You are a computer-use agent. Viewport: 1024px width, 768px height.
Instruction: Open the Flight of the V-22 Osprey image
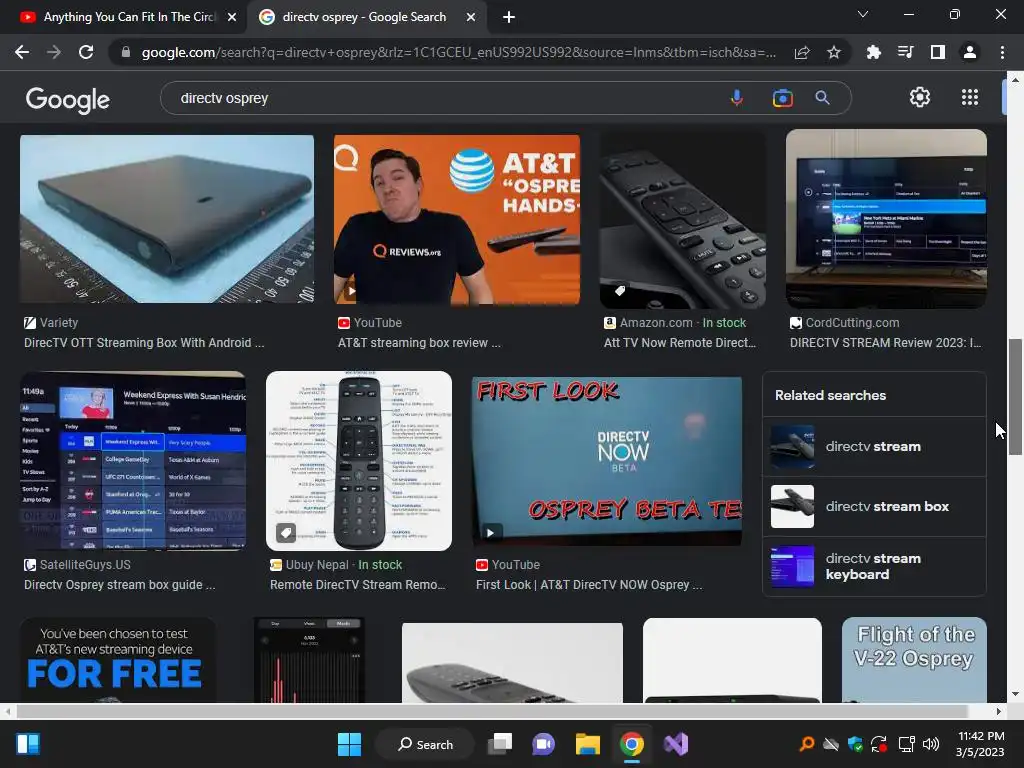pyautogui.click(x=914, y=660)
